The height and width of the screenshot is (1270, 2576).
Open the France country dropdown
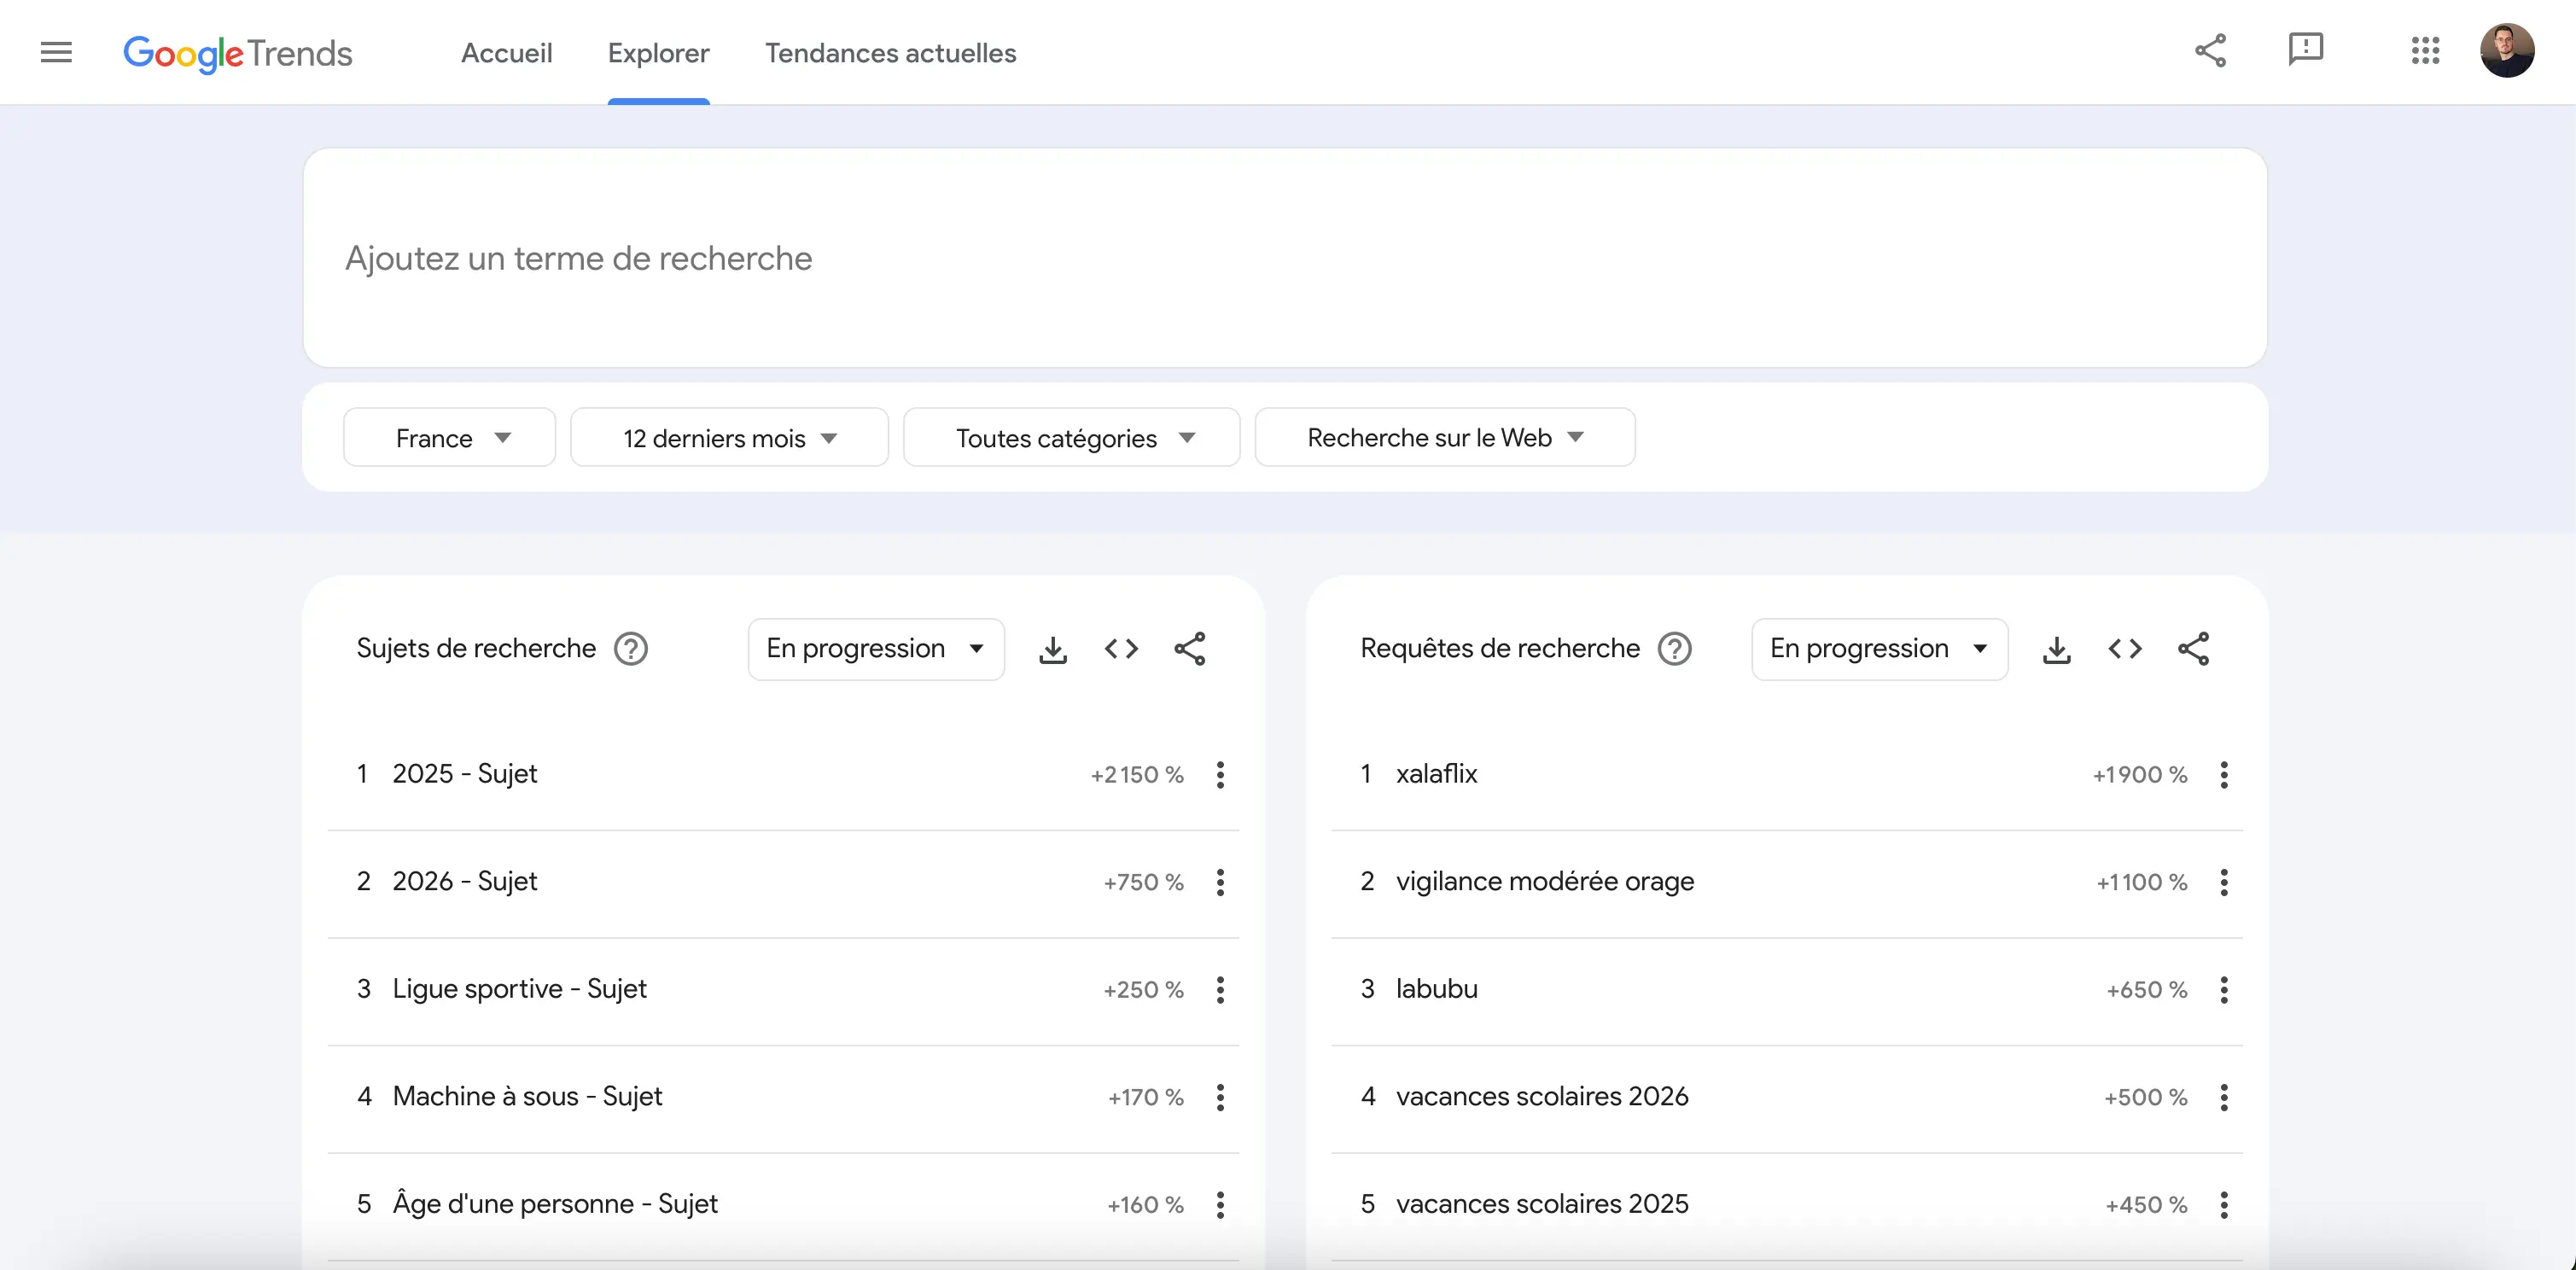449,437
